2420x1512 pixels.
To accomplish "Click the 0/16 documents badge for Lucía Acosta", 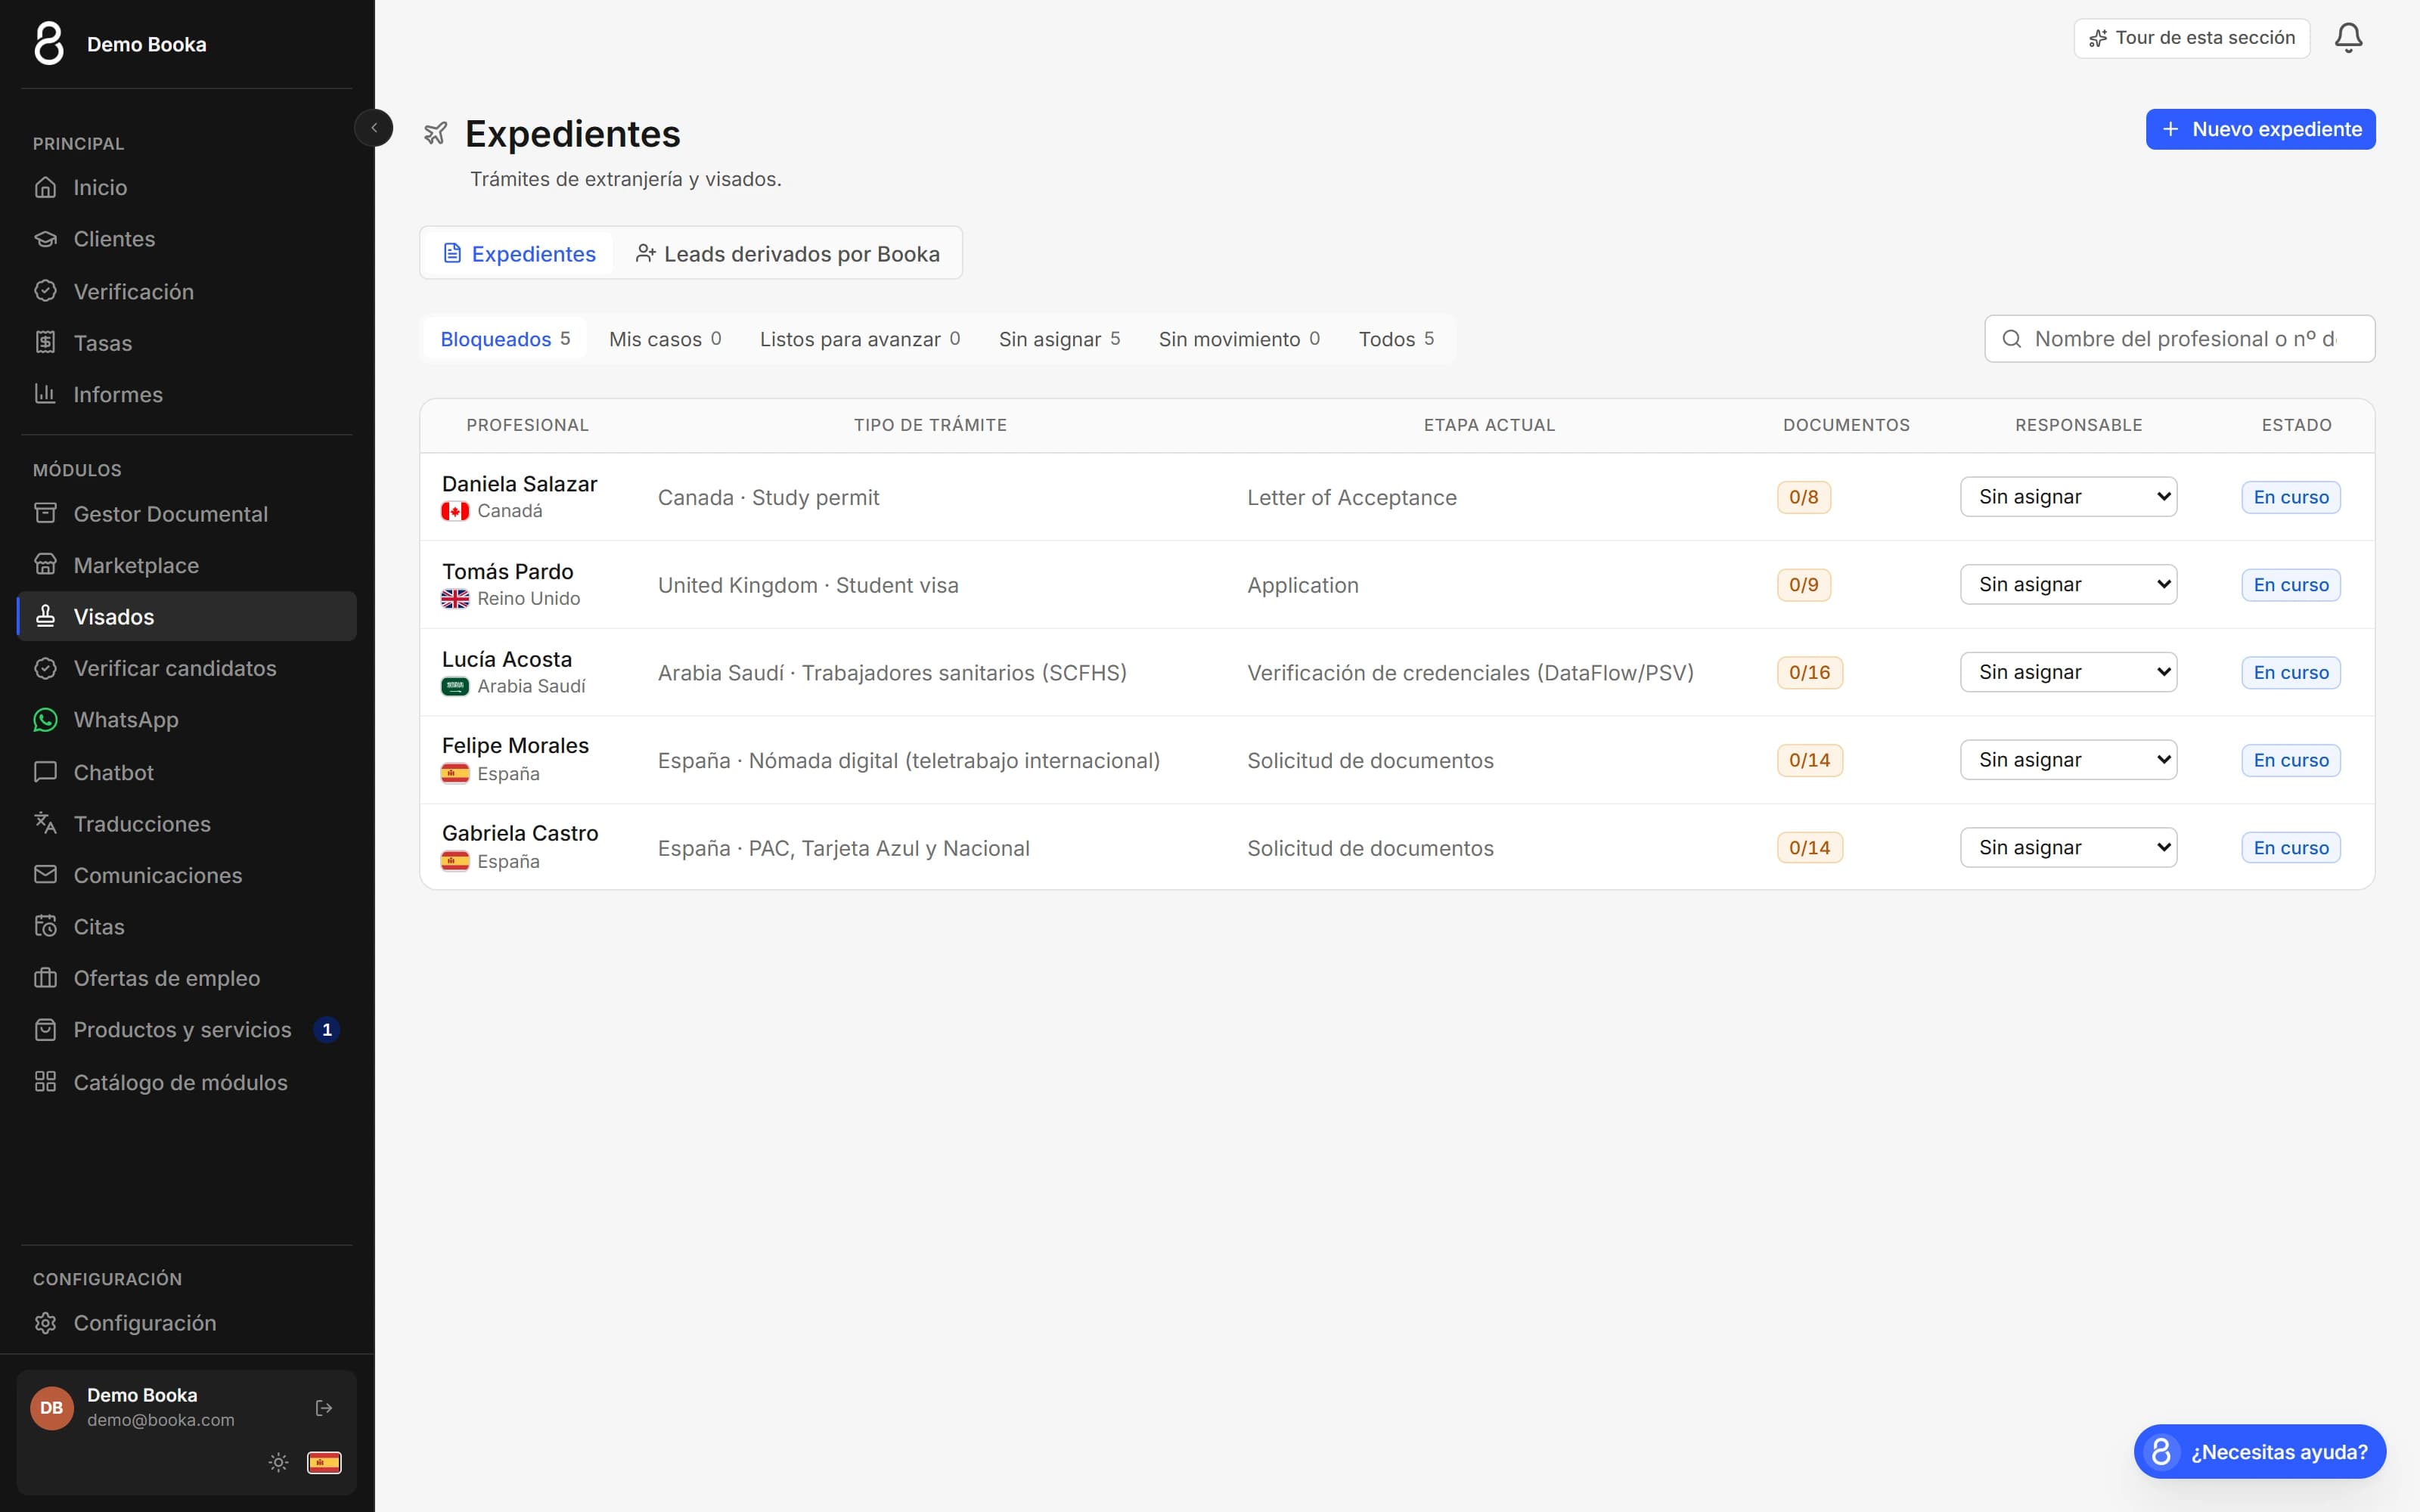I will pos(1809,672).
